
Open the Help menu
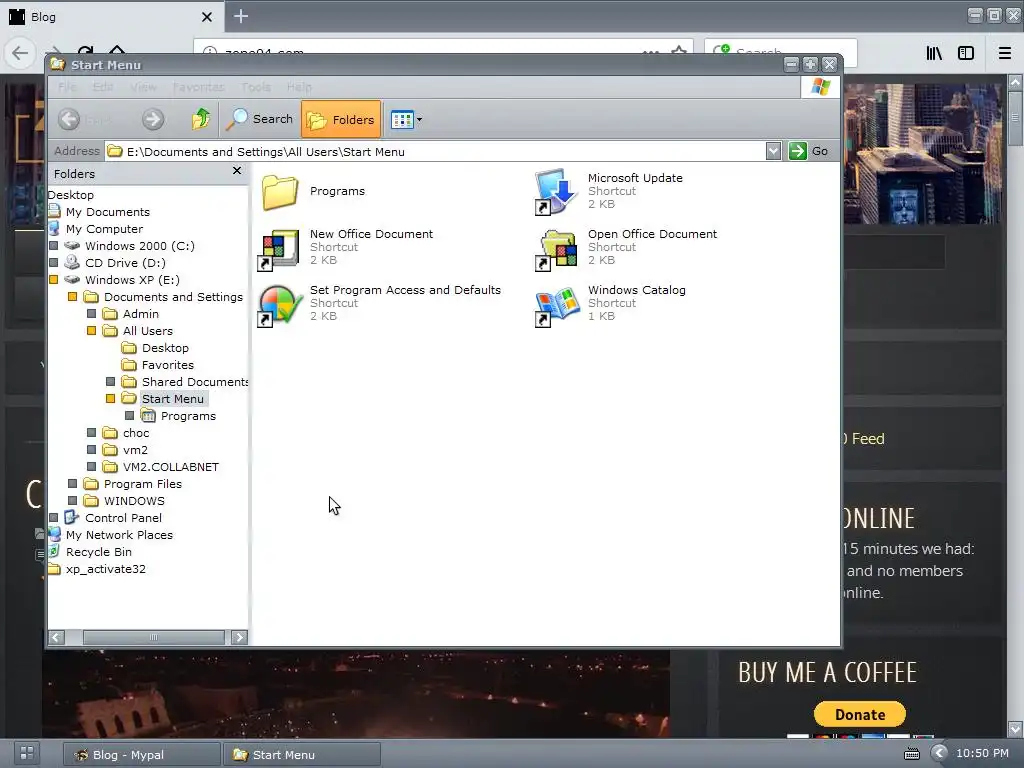coord(299,87)
